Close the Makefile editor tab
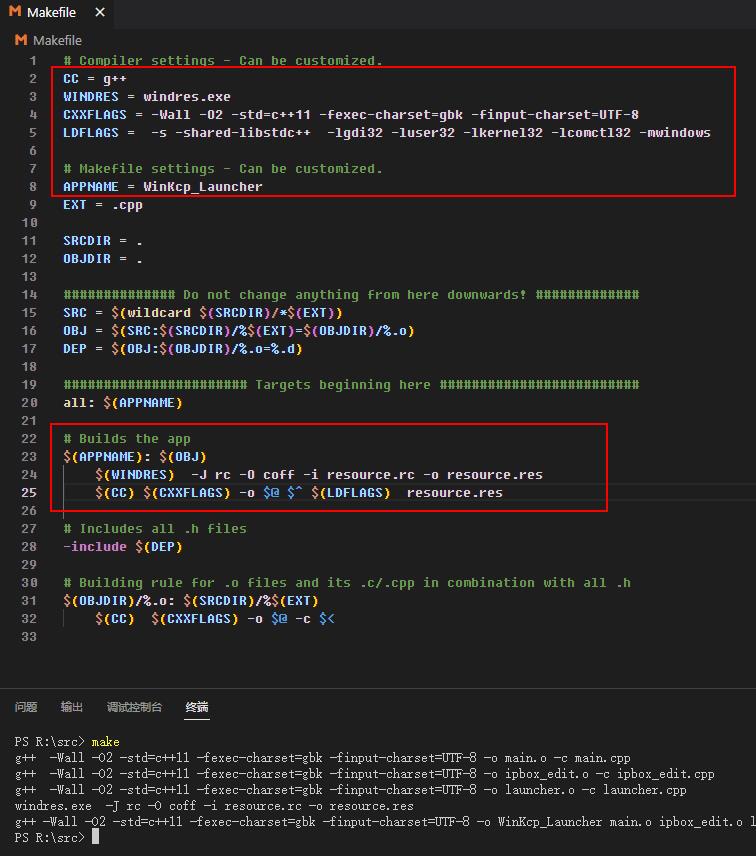 [x=100, y=12]
